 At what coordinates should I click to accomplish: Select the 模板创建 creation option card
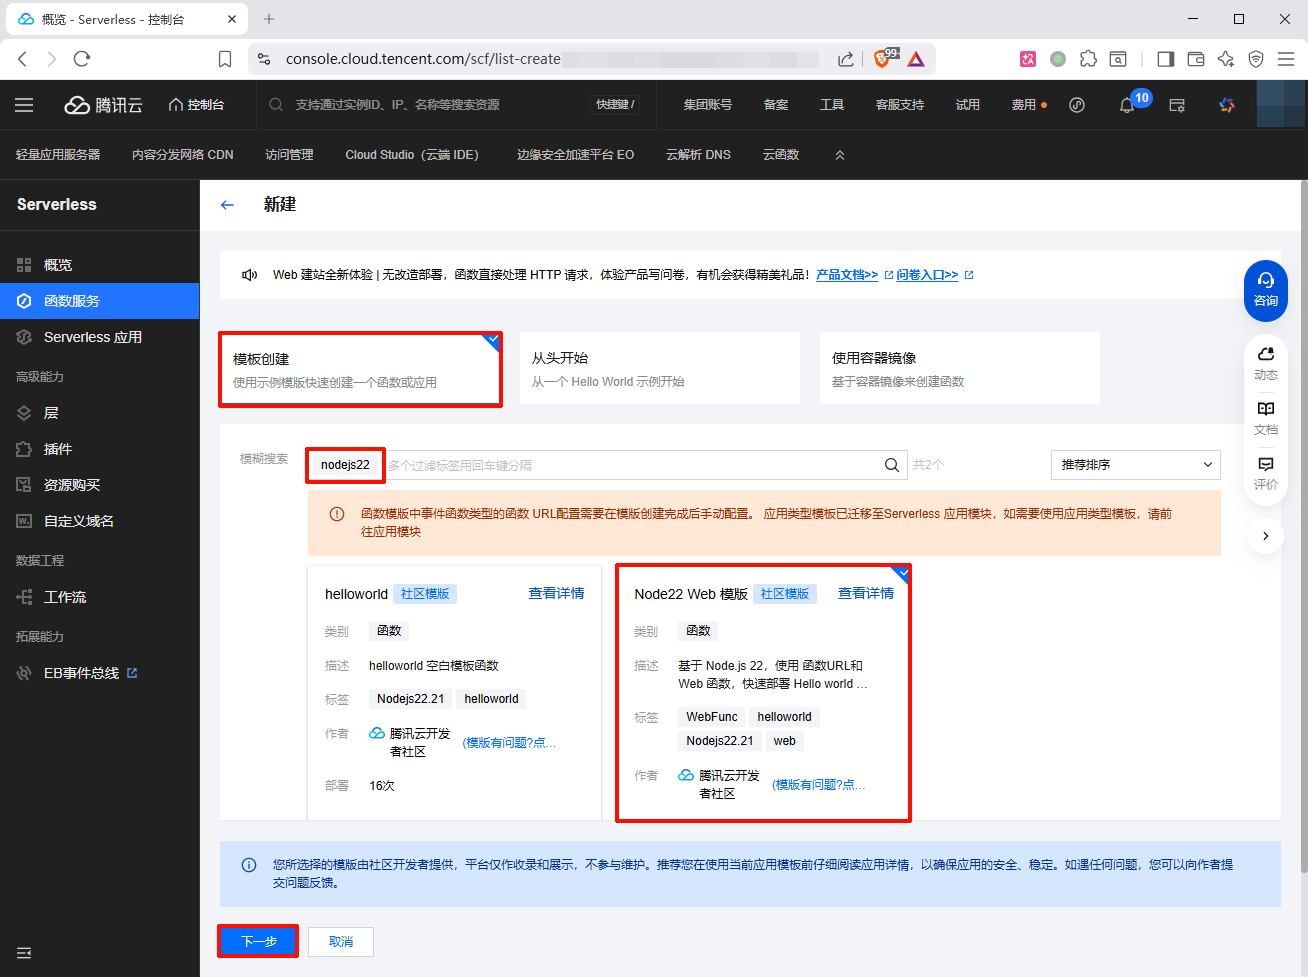(360, 369)
